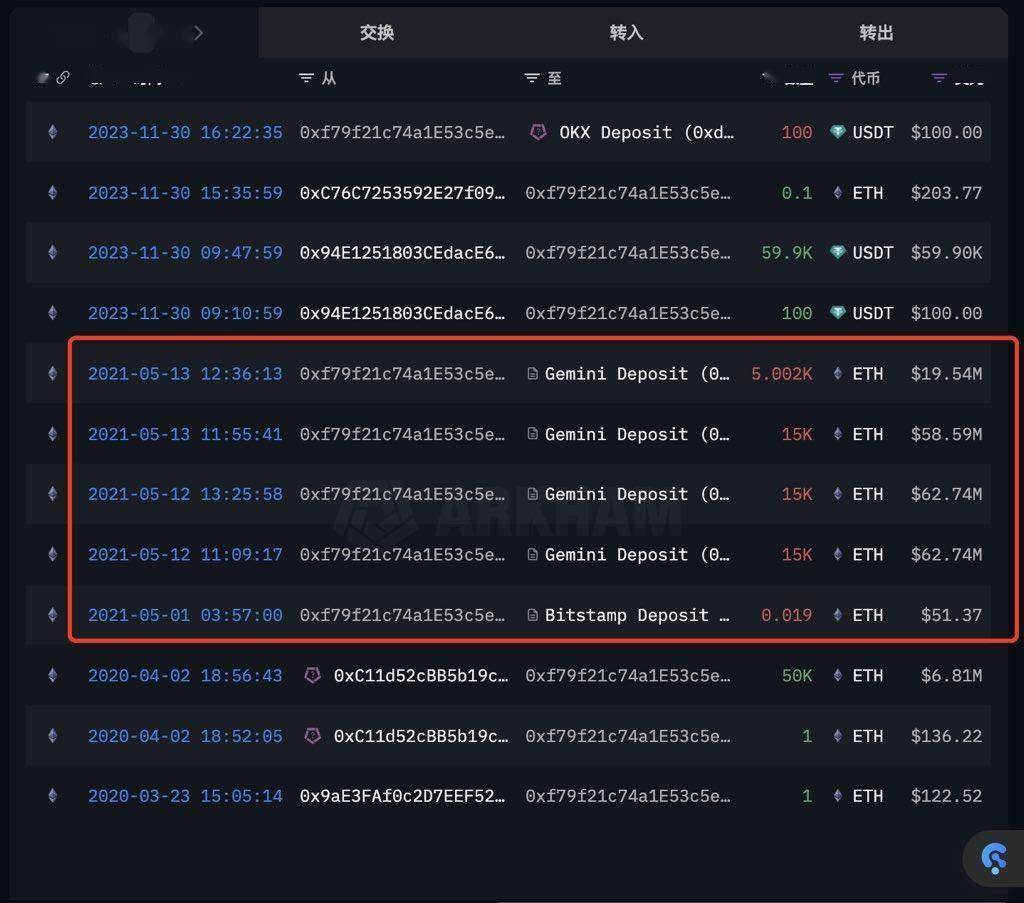Open recipient 0xf79f21c74a1E53c5e… in $203.77 row
This screenshot has height=903, width=1024.
[628, 193]
